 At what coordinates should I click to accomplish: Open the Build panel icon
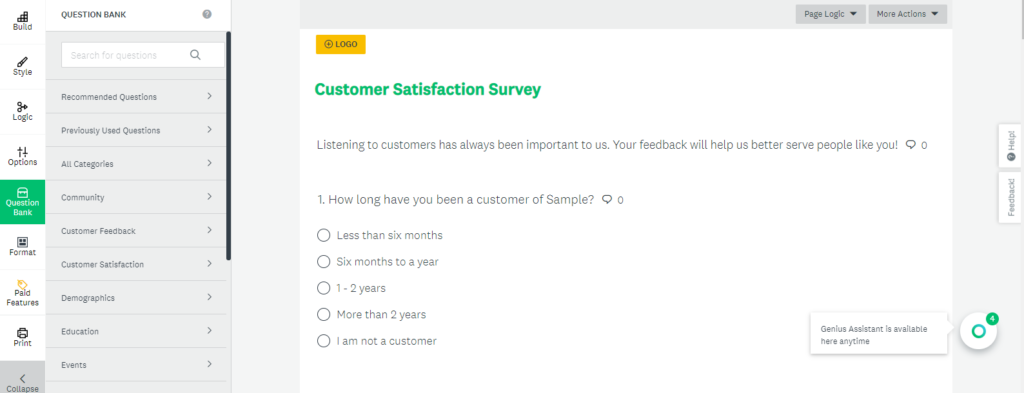(22, 16)
